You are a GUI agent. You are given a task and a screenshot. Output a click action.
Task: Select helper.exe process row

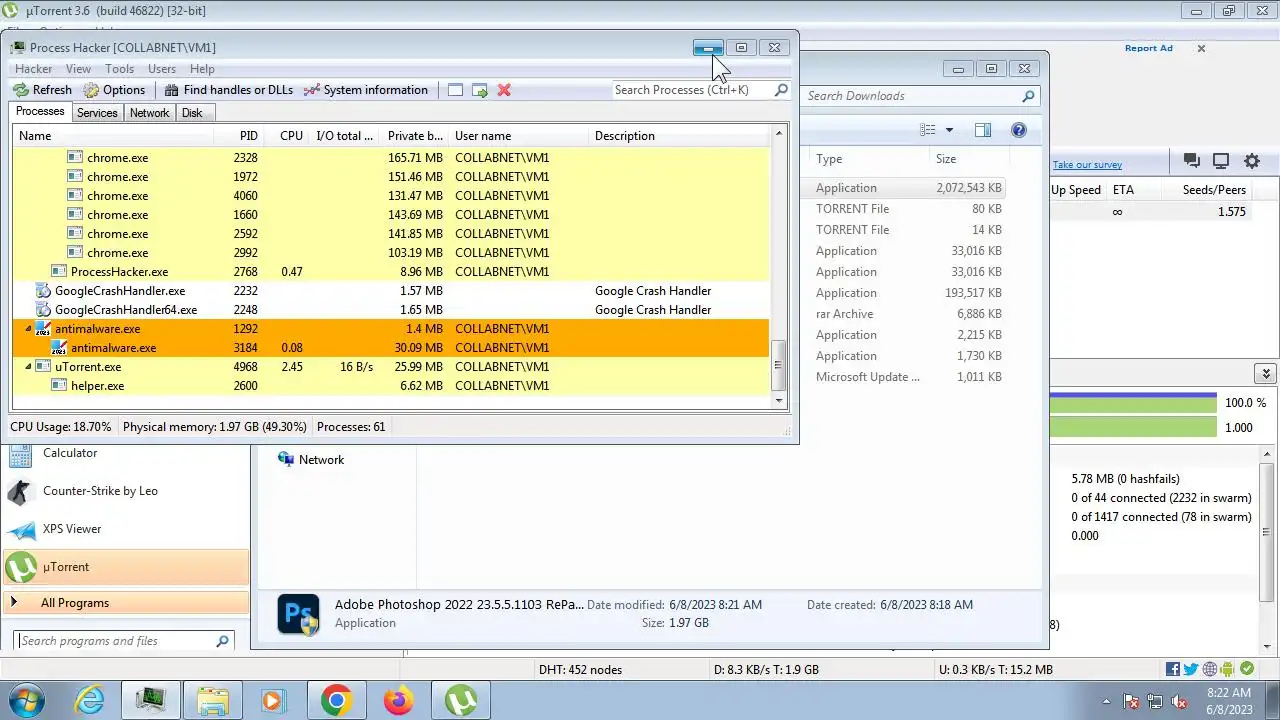tap(392, 386)
